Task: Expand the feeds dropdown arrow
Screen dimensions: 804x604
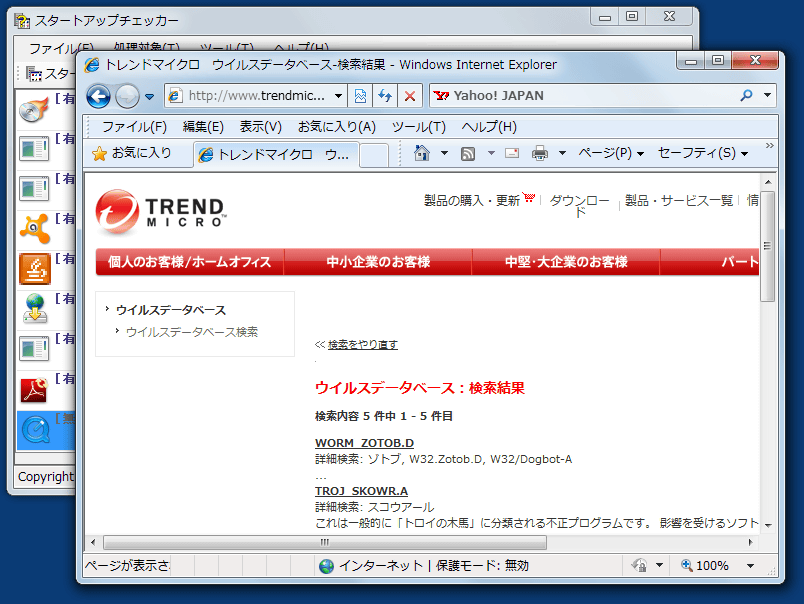Action: tap(491, 153)
